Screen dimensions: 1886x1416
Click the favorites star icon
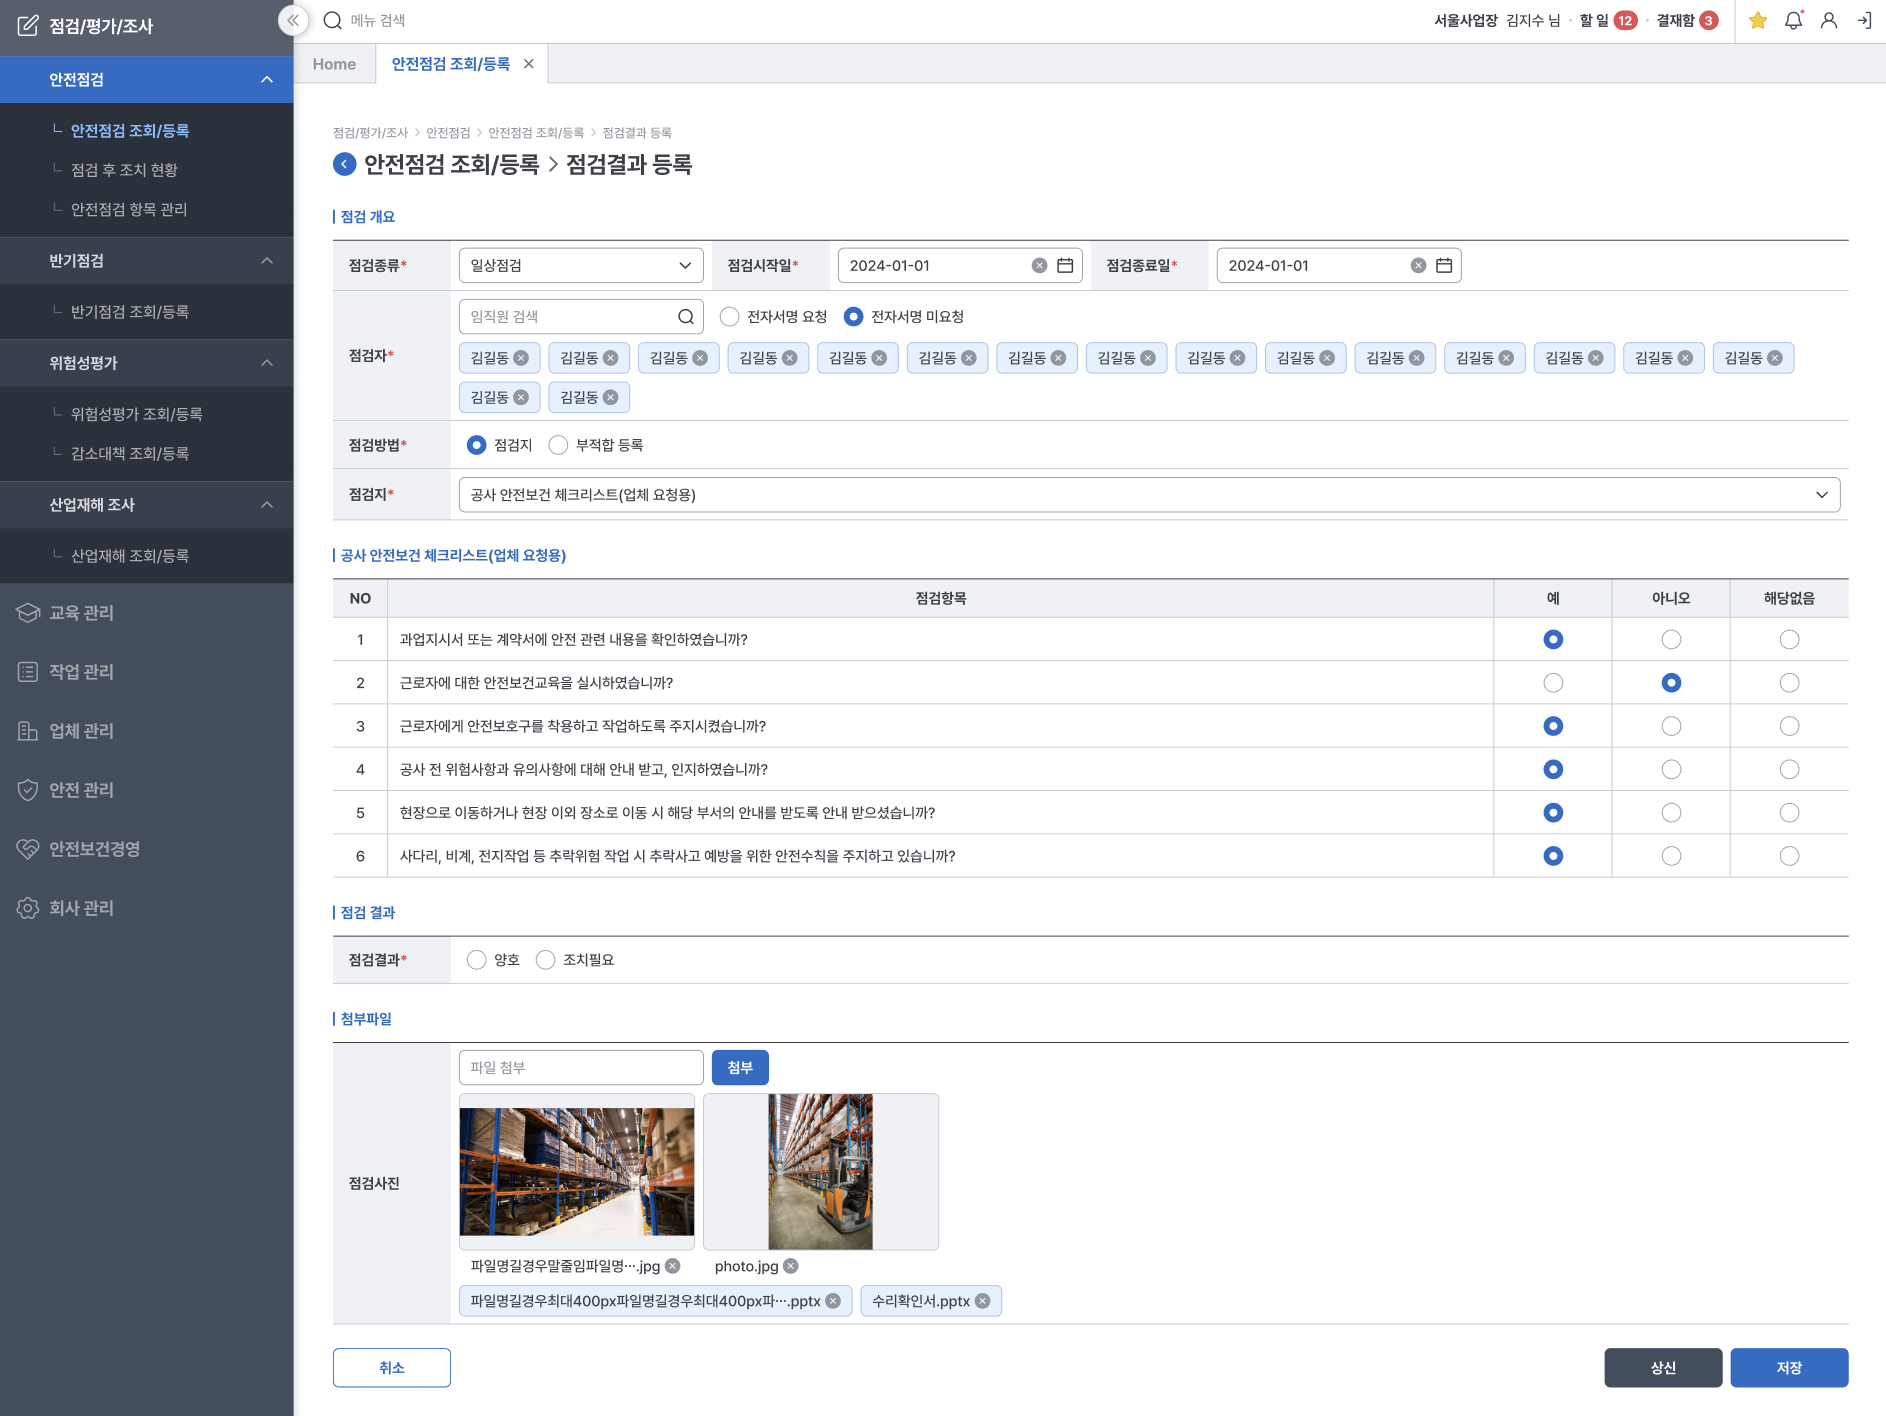pyautogui.click(x=1758, y=21)
